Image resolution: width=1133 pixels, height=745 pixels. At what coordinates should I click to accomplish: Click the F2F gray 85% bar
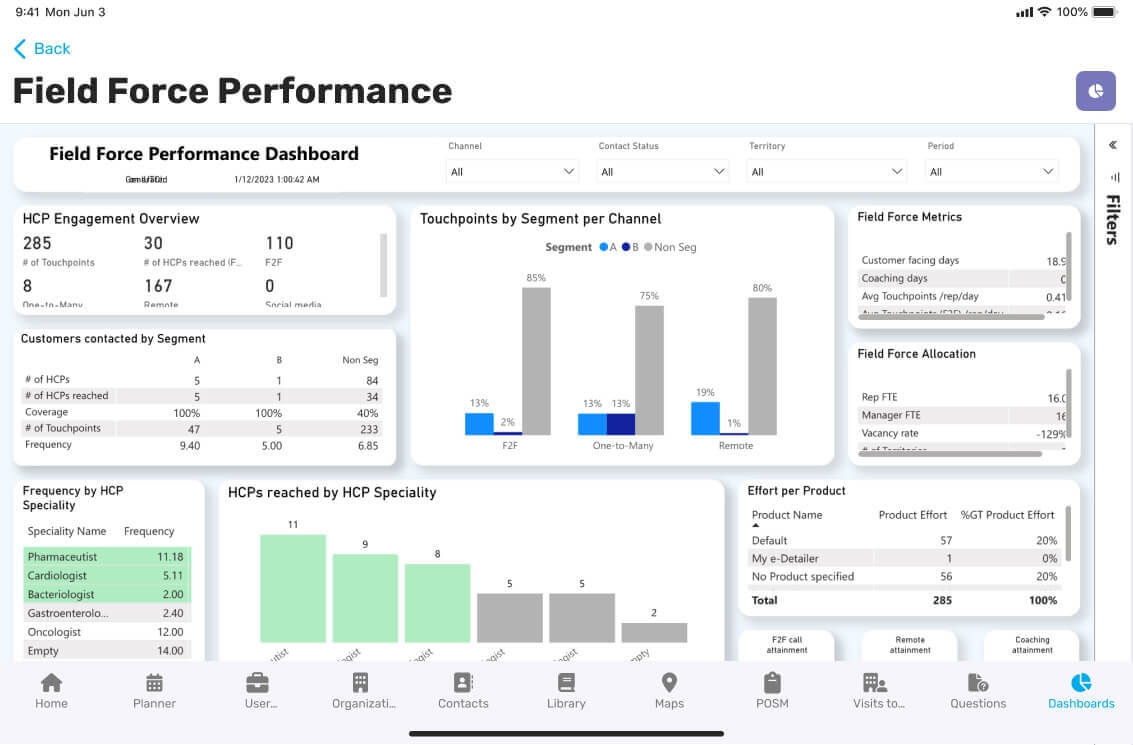pyautogui.click(x=536, y=361)
